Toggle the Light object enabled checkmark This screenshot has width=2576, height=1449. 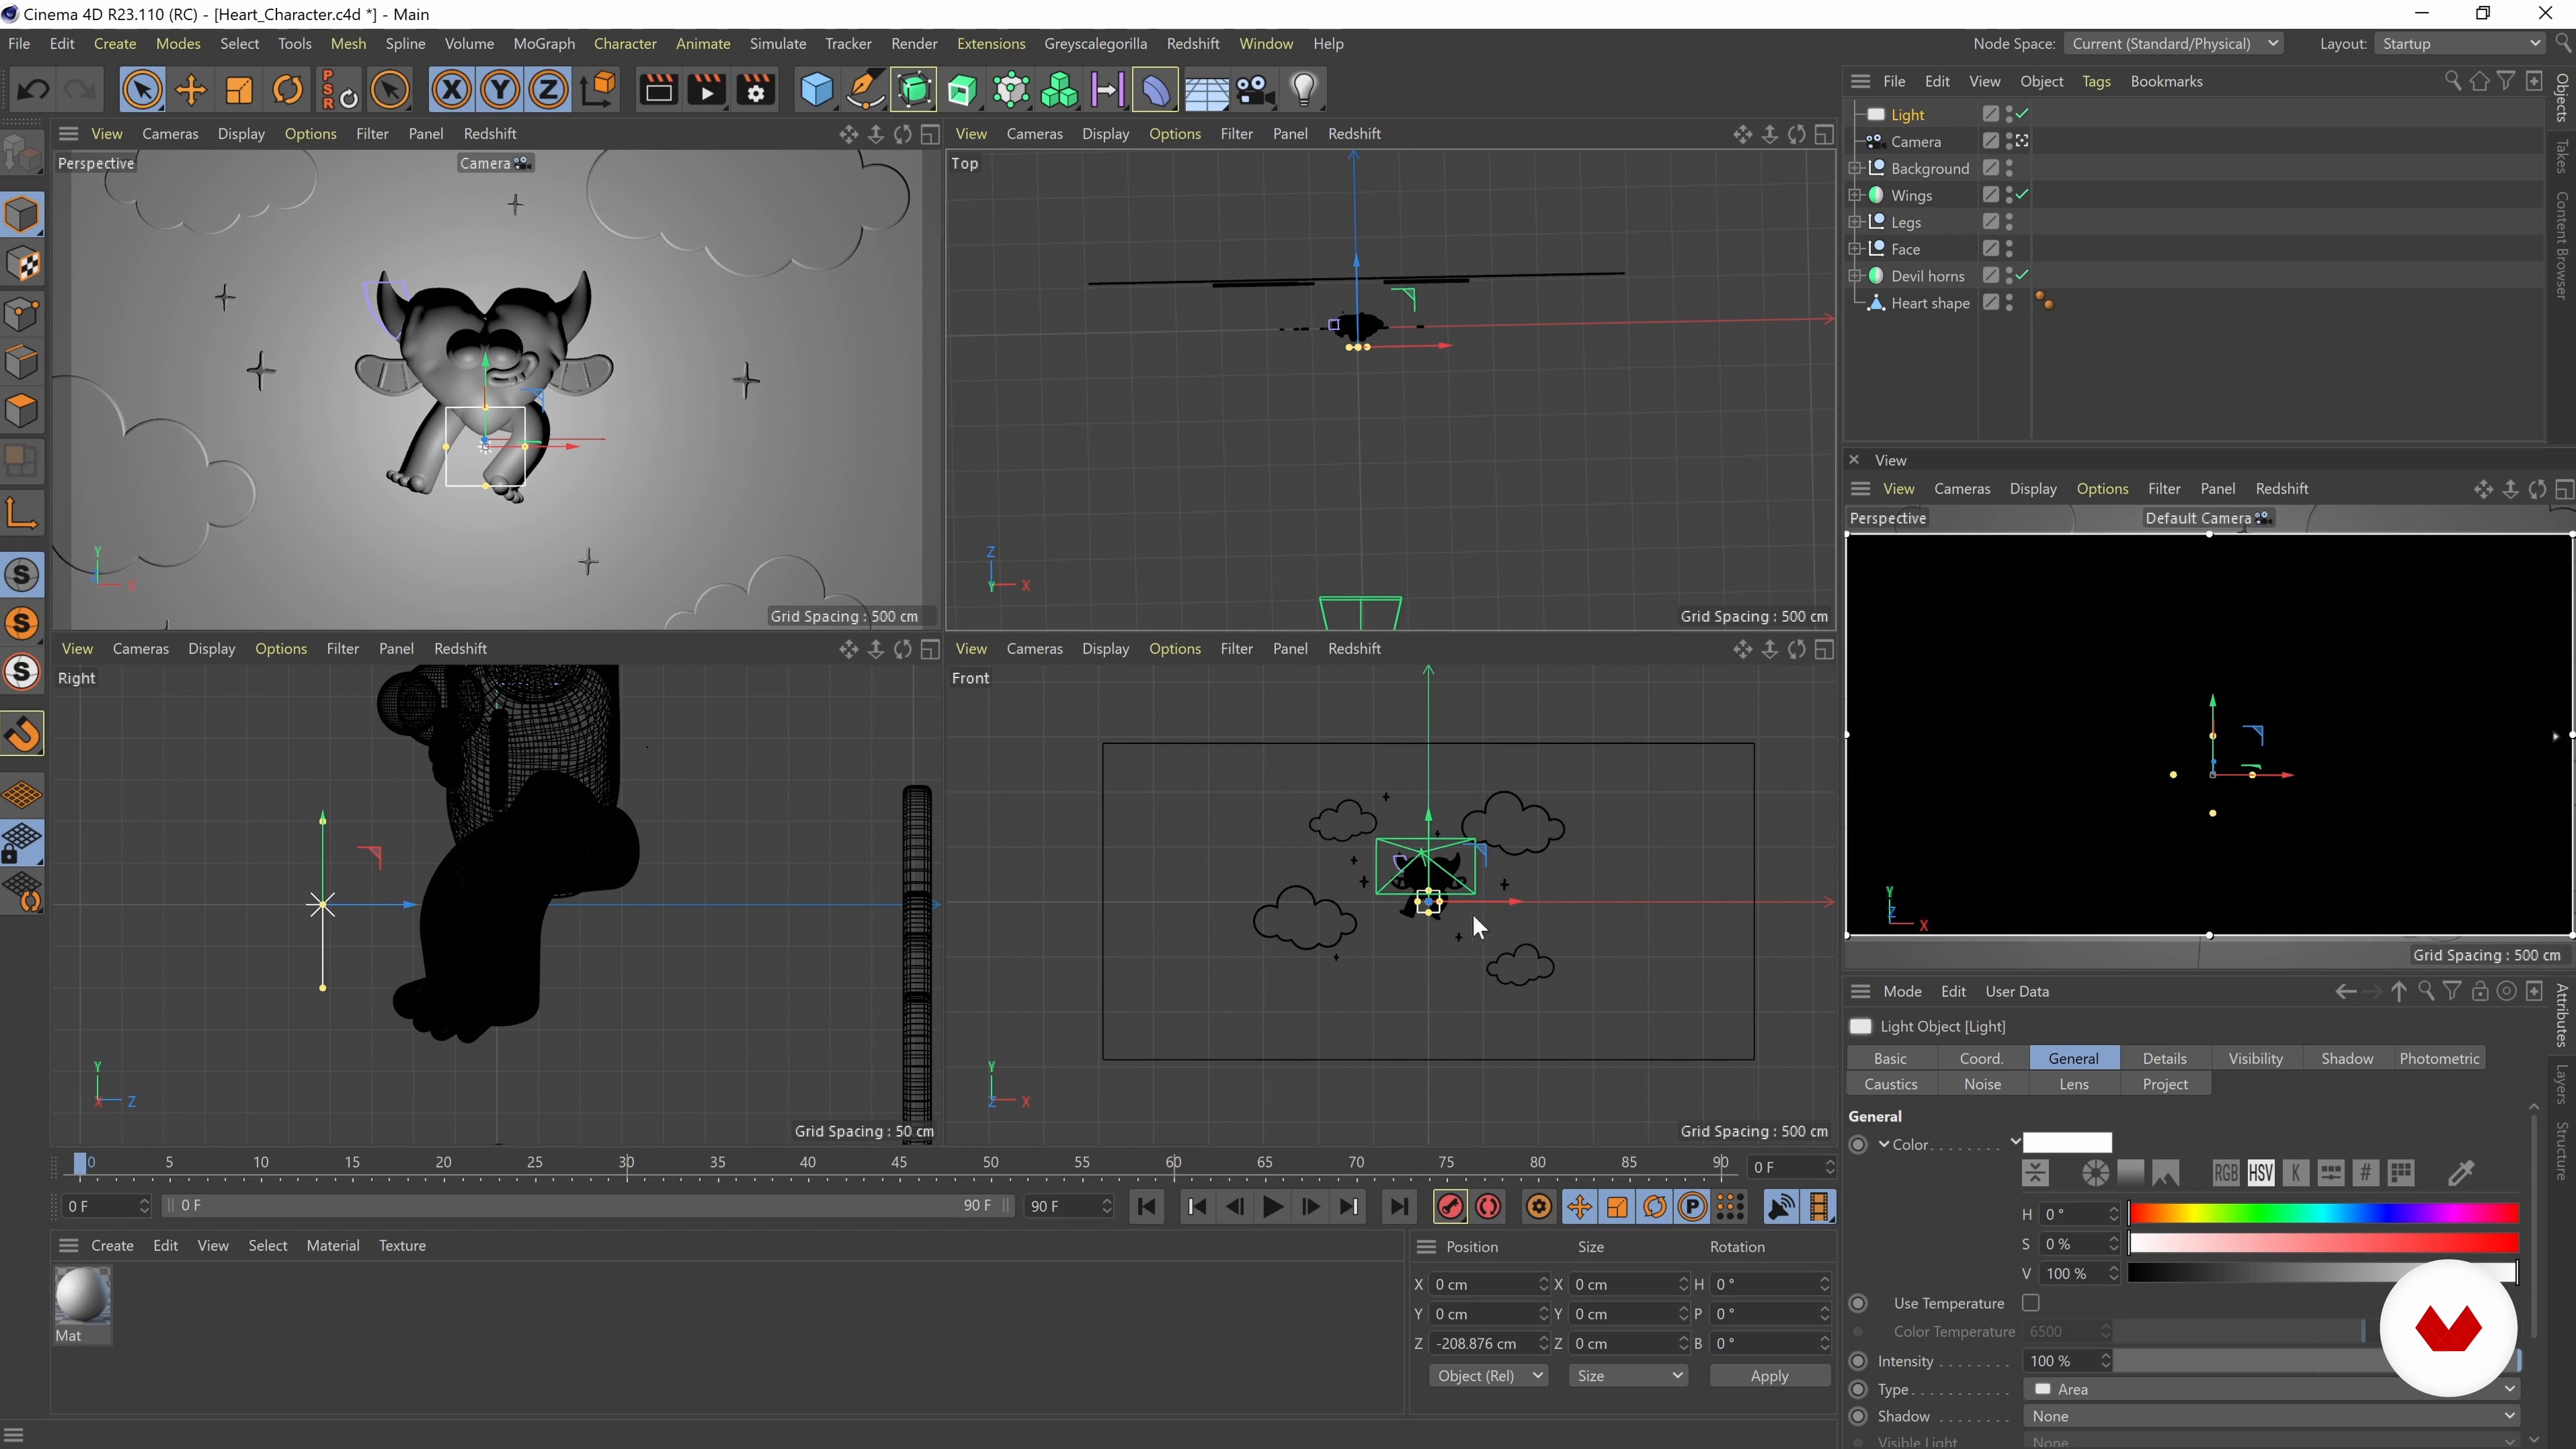2022,114
